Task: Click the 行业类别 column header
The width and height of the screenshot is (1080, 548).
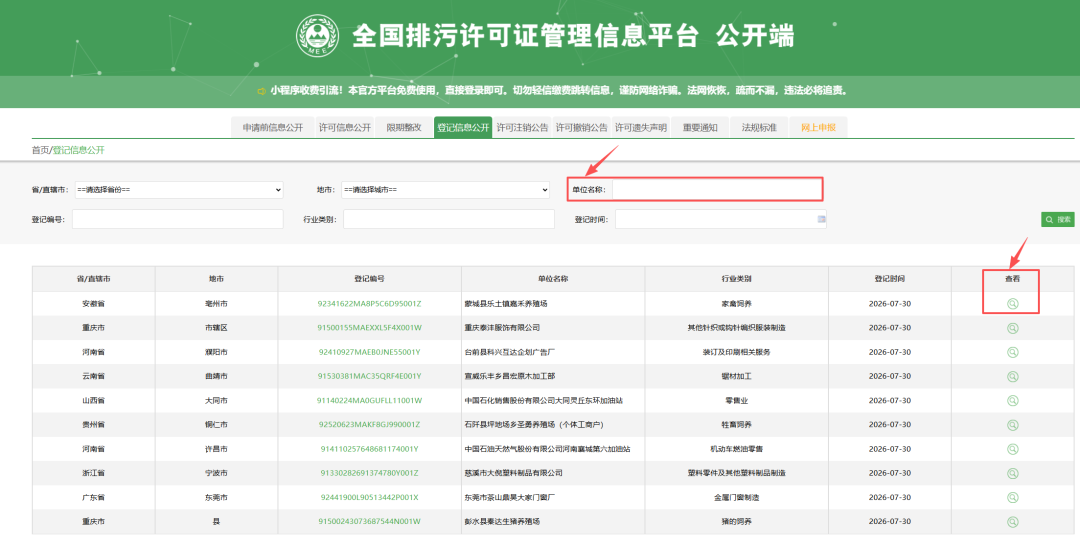Action: pyautogui.click(x=736, y=279)
